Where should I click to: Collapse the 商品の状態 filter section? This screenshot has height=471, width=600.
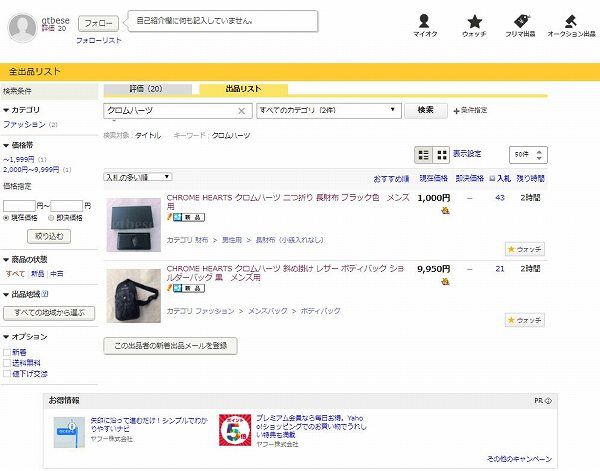(25, 259)
